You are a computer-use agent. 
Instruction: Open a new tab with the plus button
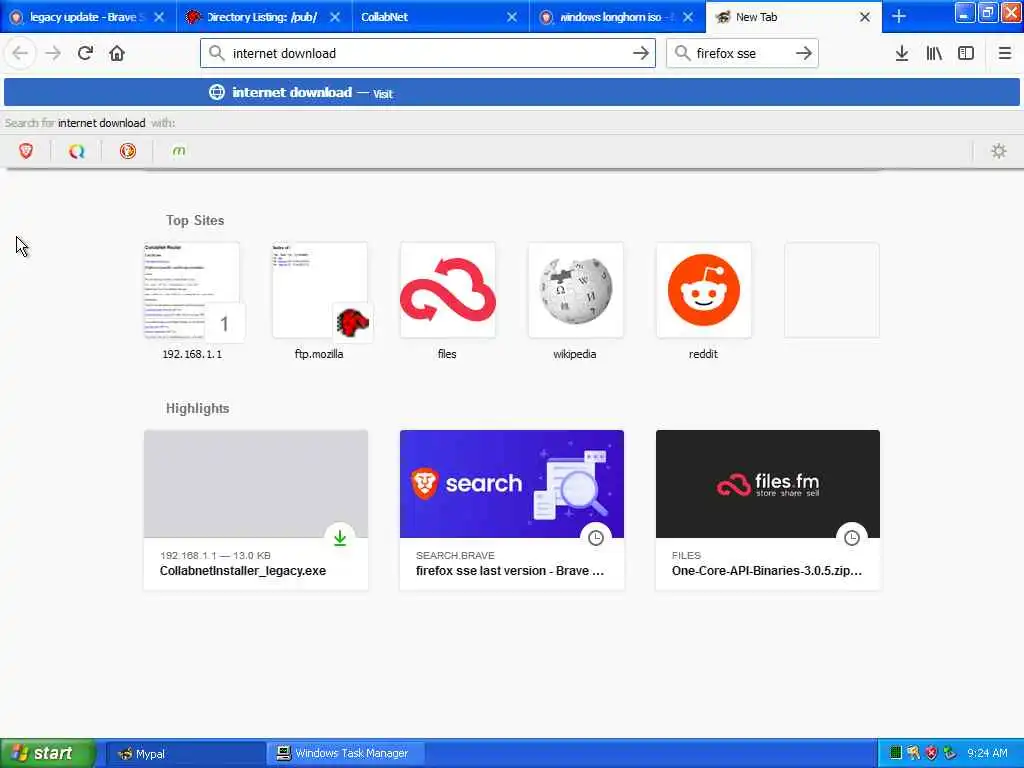coord(899,16)
